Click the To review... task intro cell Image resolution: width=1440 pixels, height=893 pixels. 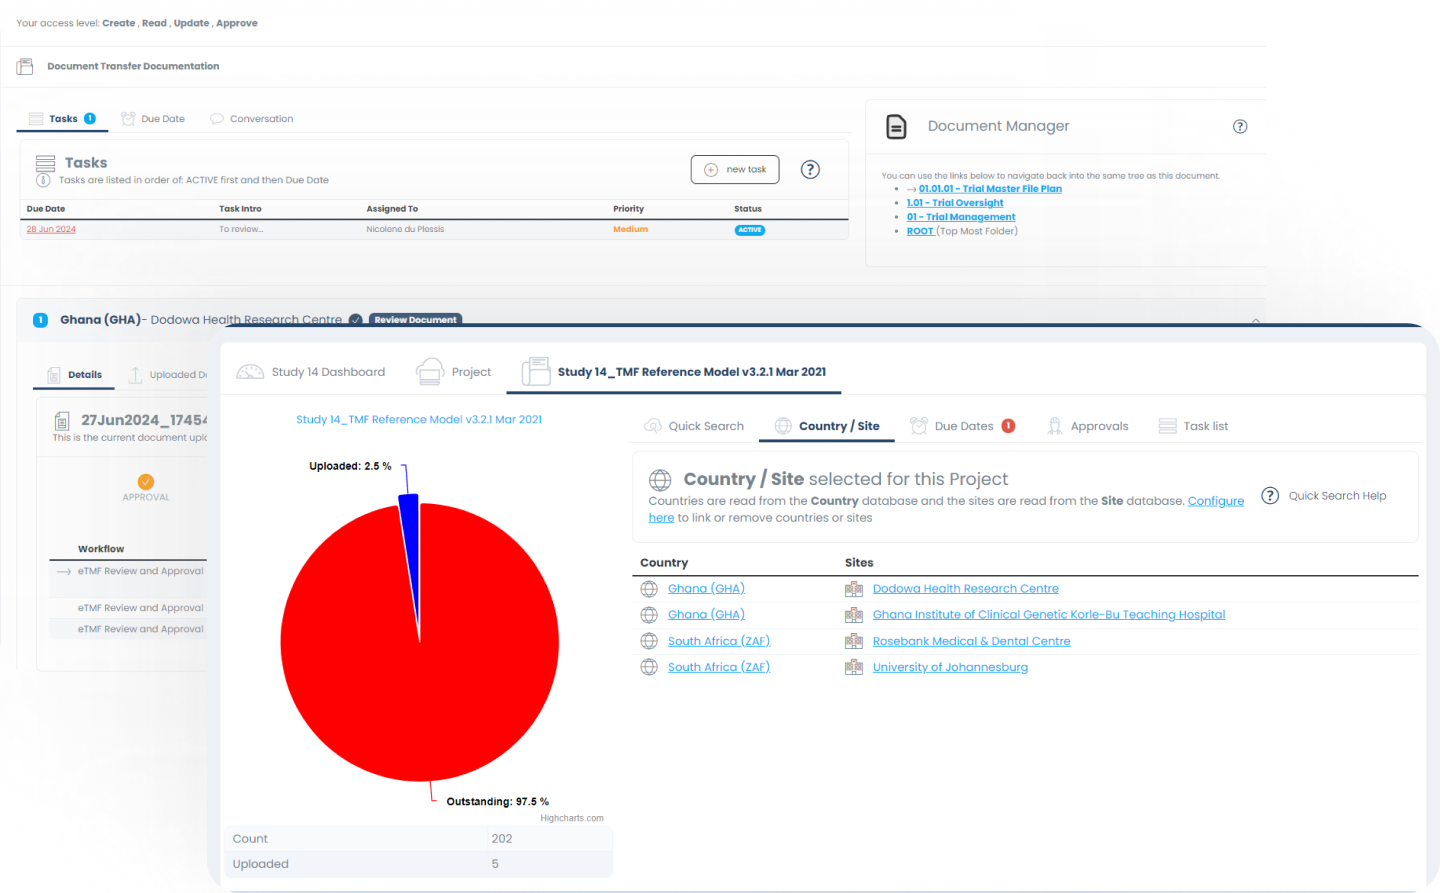click(x=241, y=230)
